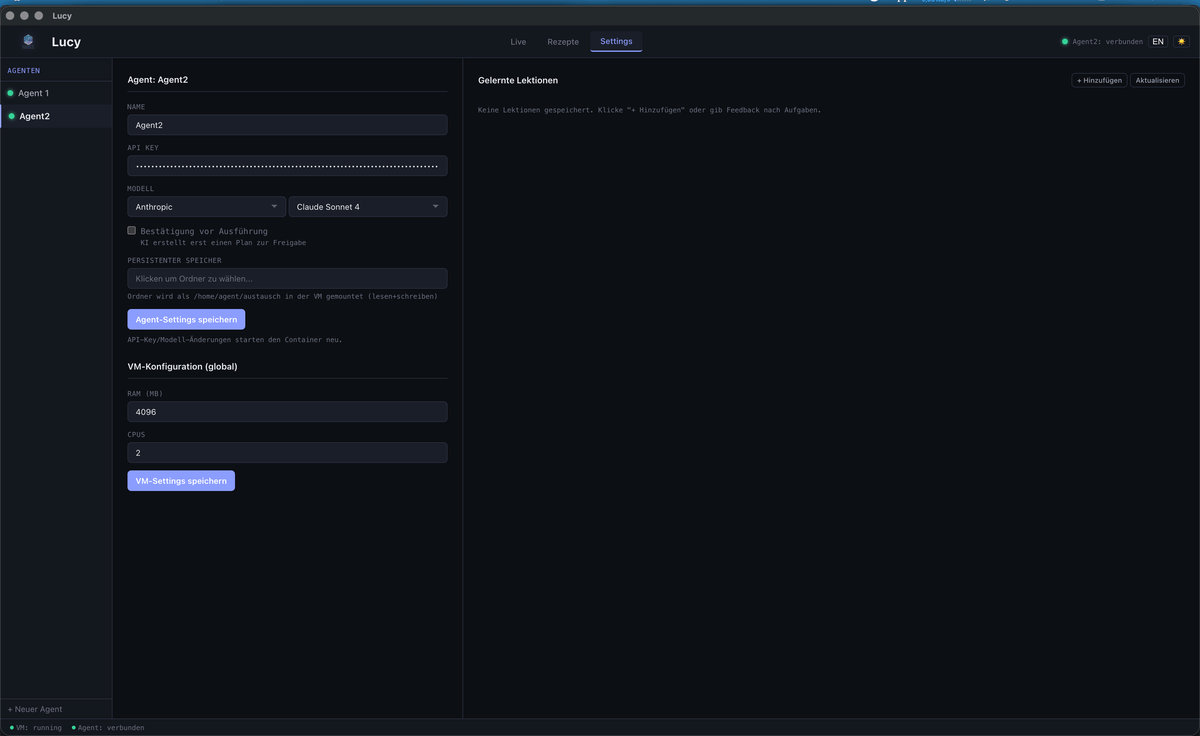Open the Rezepte tab
Screen dimensions: 1200x736
pos(562,42)
